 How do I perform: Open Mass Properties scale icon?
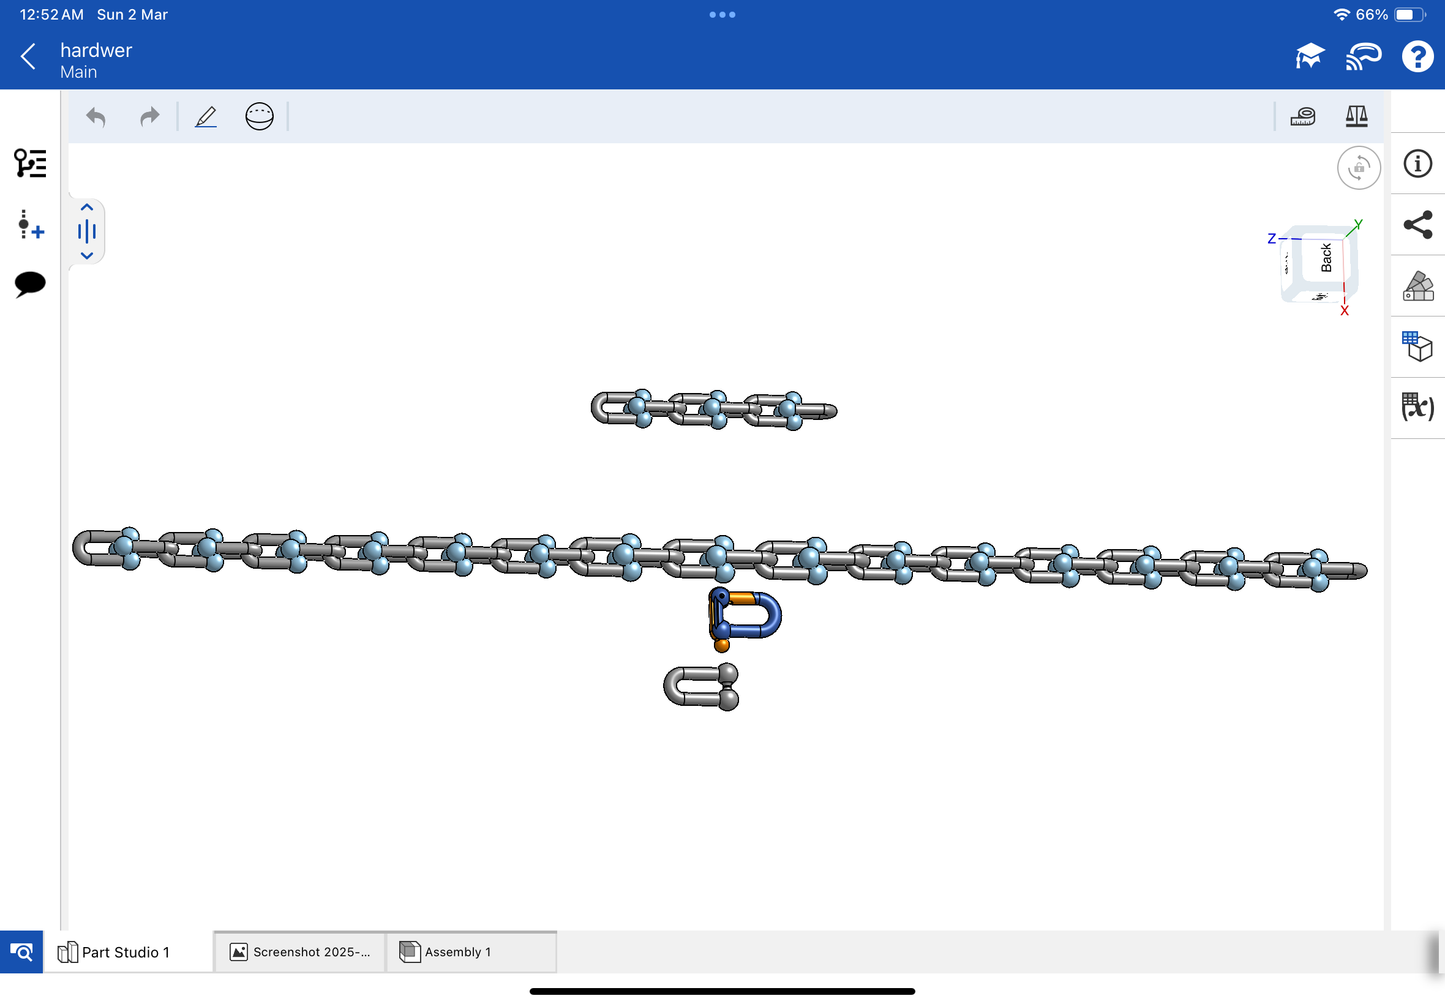(1356, 117)
